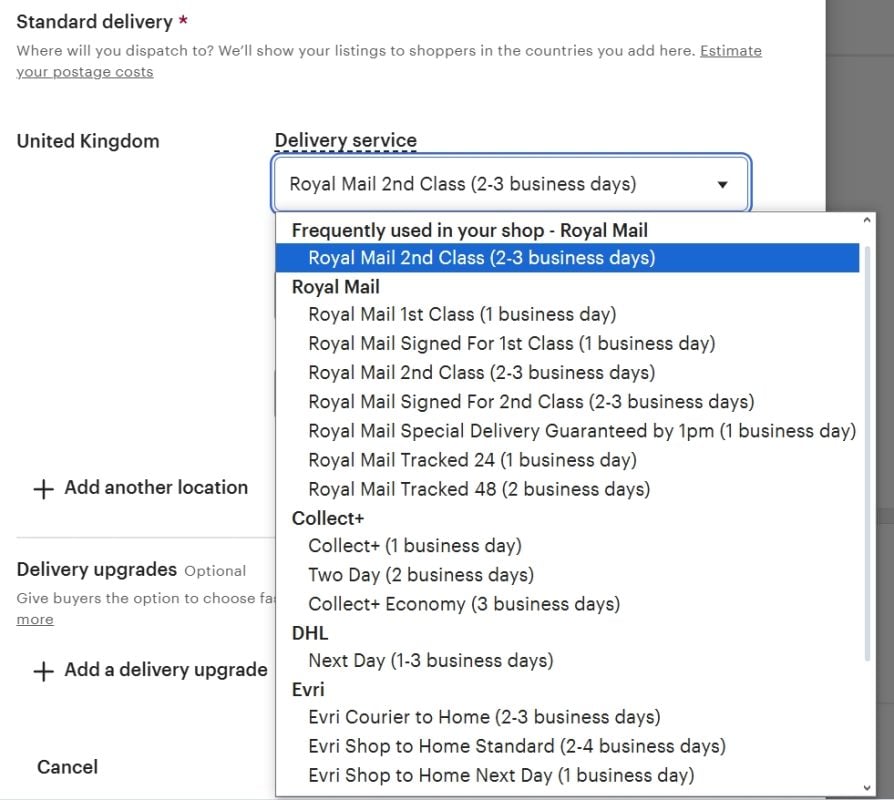Viewport: 894px width, 800px height.
Task: Select Evri Shop to Home Next Day
Action: [501, 775]
